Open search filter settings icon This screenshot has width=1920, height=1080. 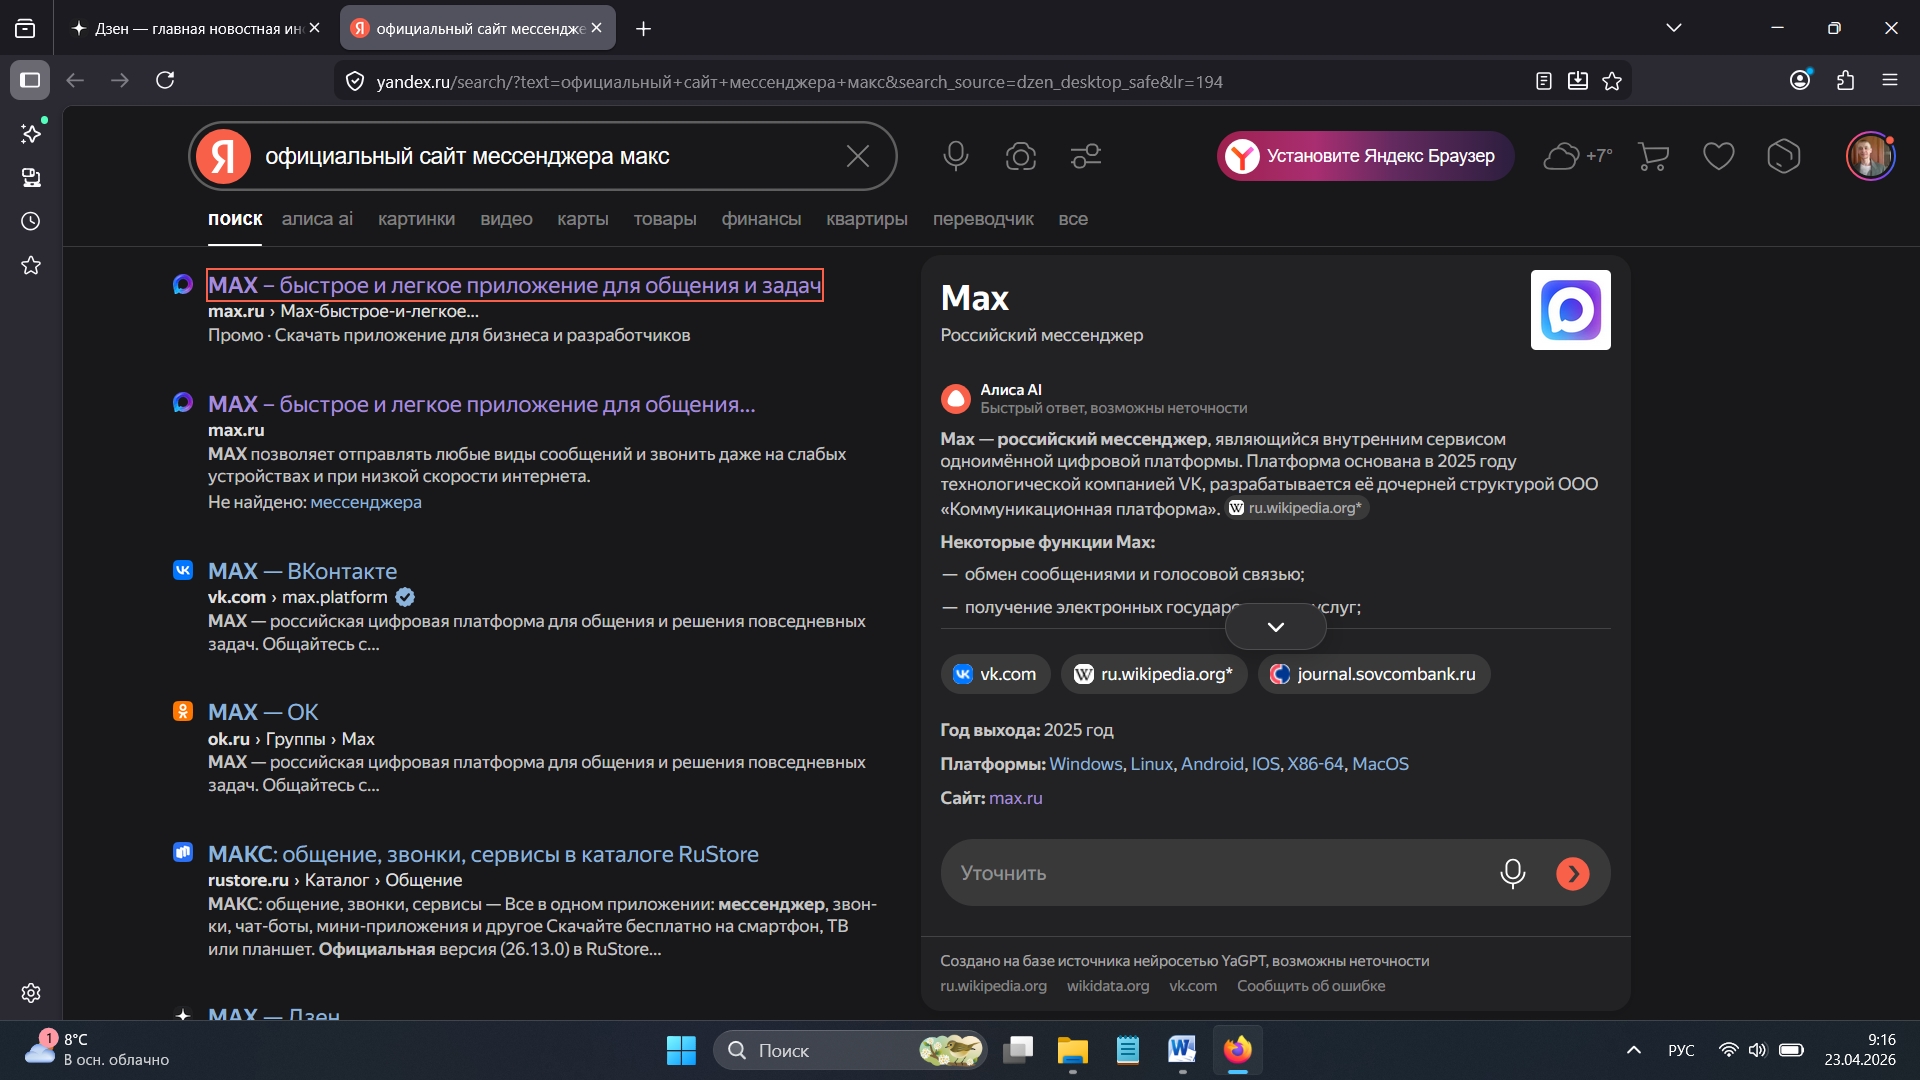coord(1086,156)
